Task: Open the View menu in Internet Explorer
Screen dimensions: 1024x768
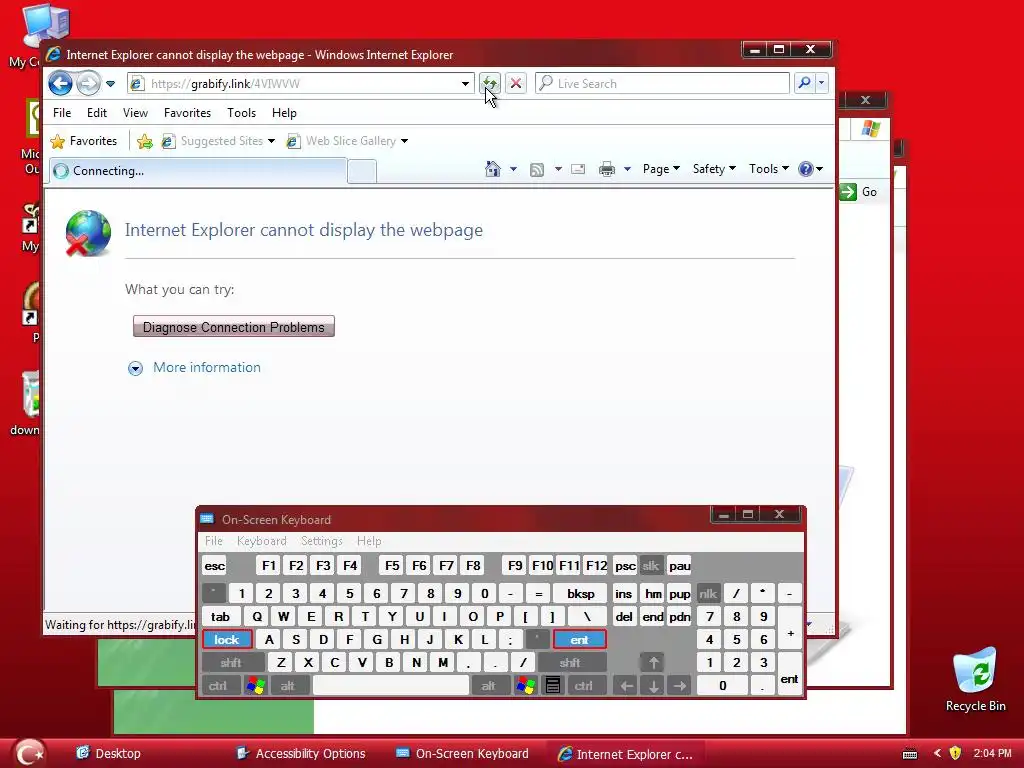Action: [x=135, y=113]
